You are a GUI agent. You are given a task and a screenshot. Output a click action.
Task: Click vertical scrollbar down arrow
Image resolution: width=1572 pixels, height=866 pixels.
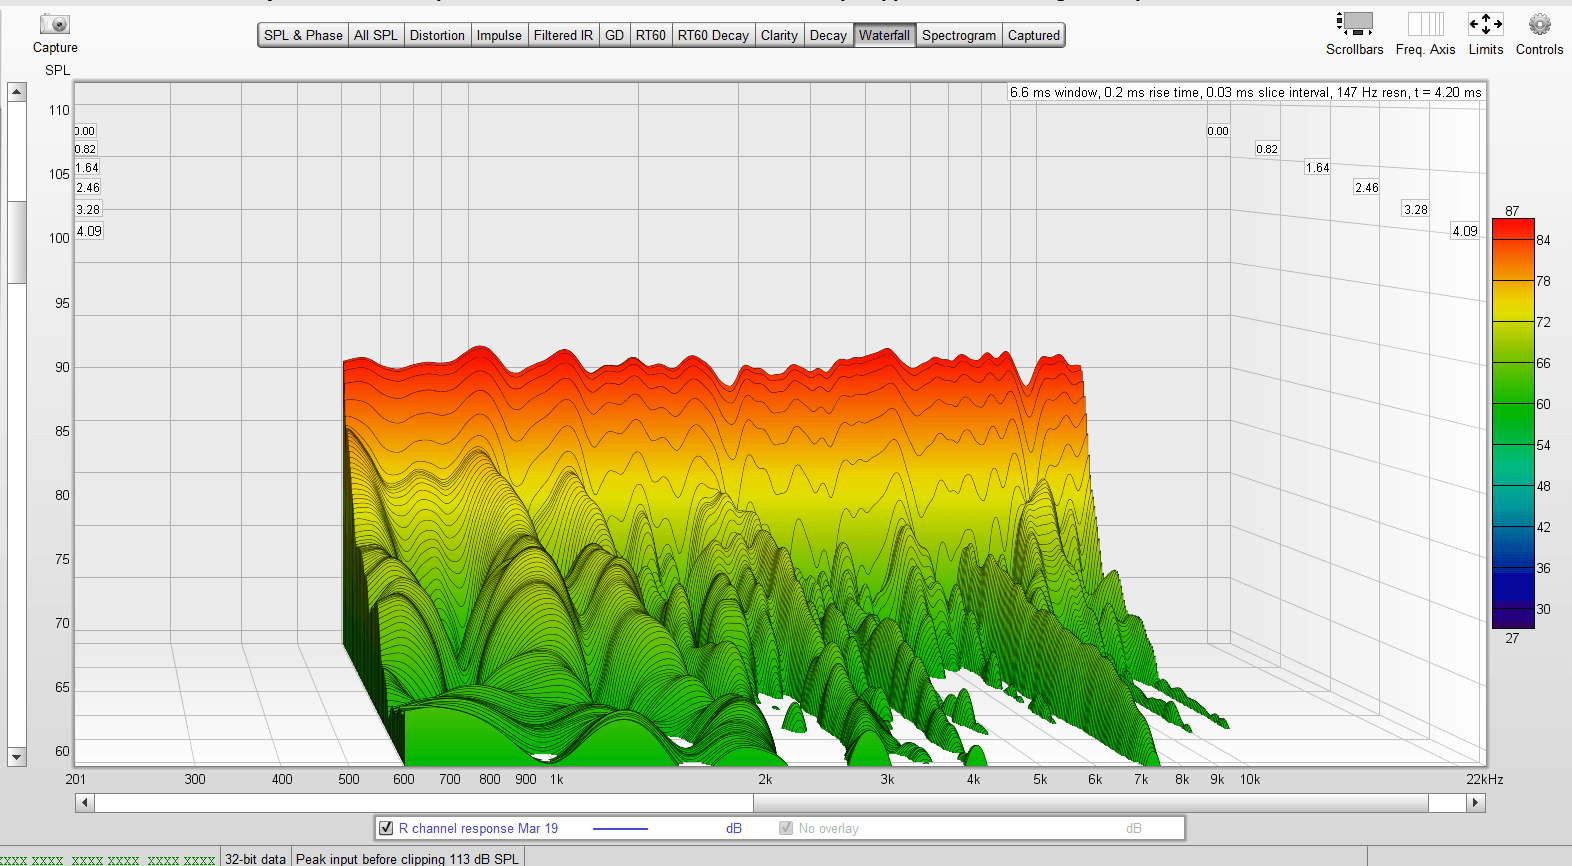pos(17,756)
